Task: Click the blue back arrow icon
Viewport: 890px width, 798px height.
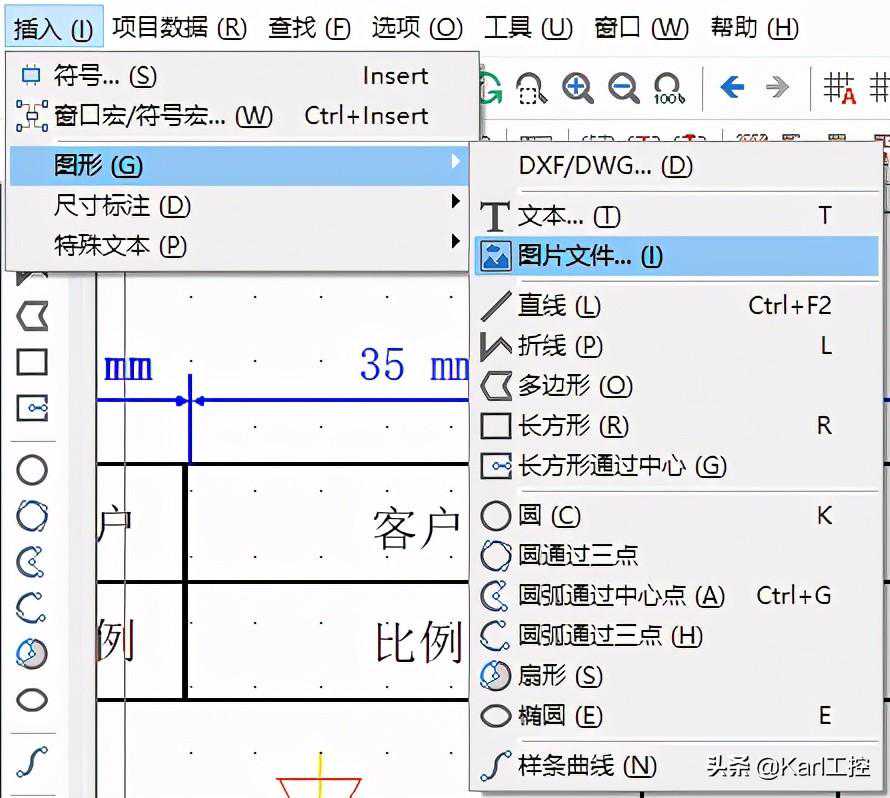Action: pos(732,88)
